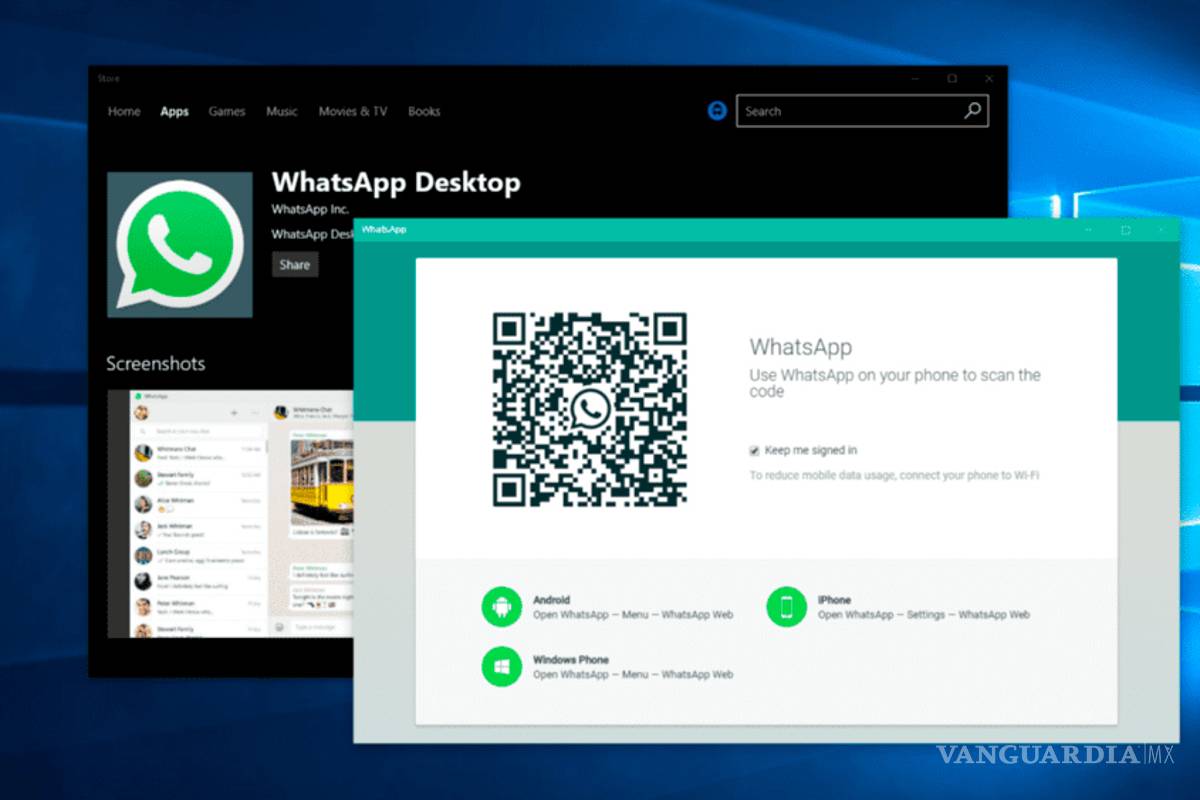Click the Windows Phone icon
The image size is (1200, 800).
pyautogui.click(x=500, y=666)
